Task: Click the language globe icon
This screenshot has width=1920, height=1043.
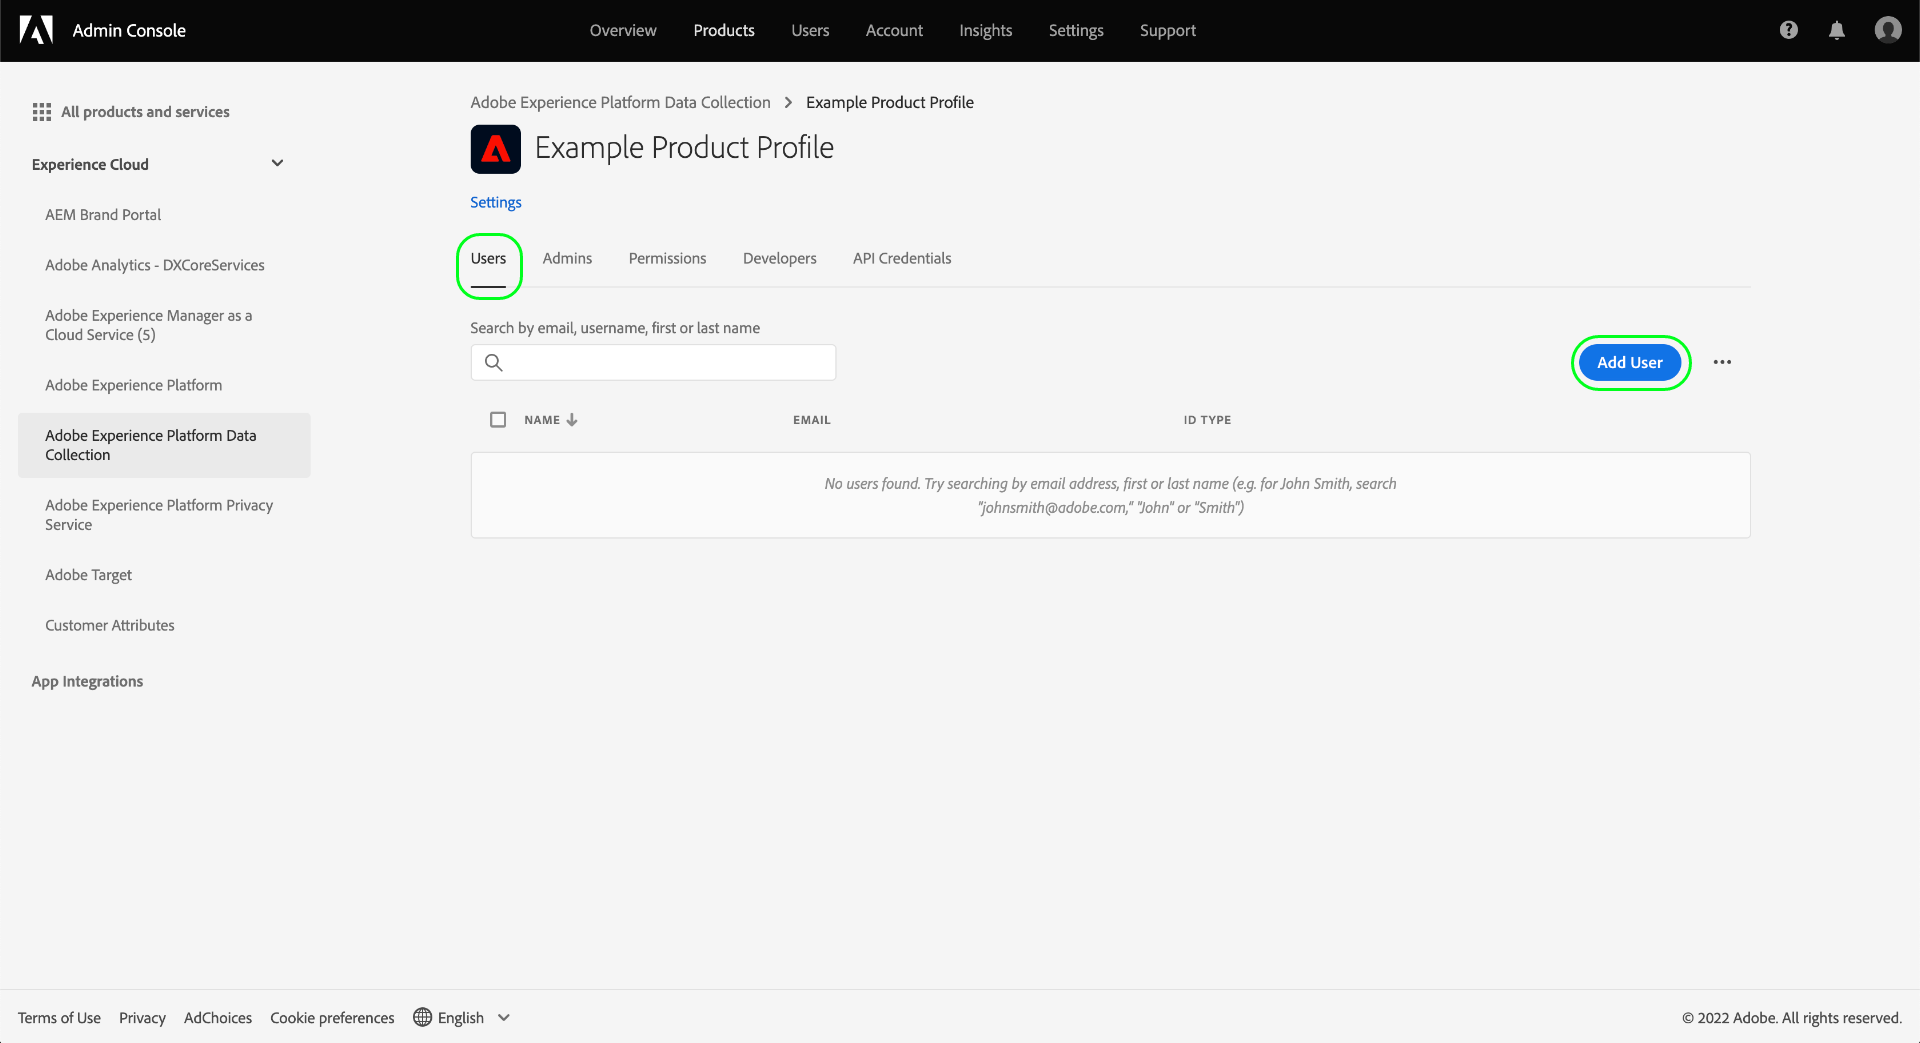Action: [x=423, y=1017]
